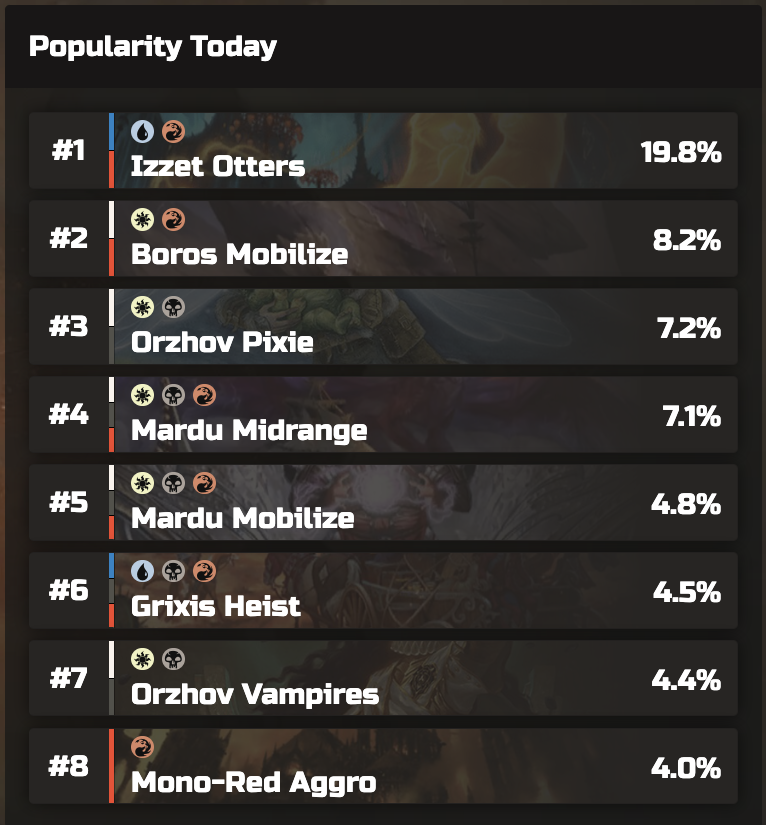This screenshot has width=766, height=825.
Task: Click the red mana icon on Mono-Red Aggro
Action: click(x=142, y=747)
